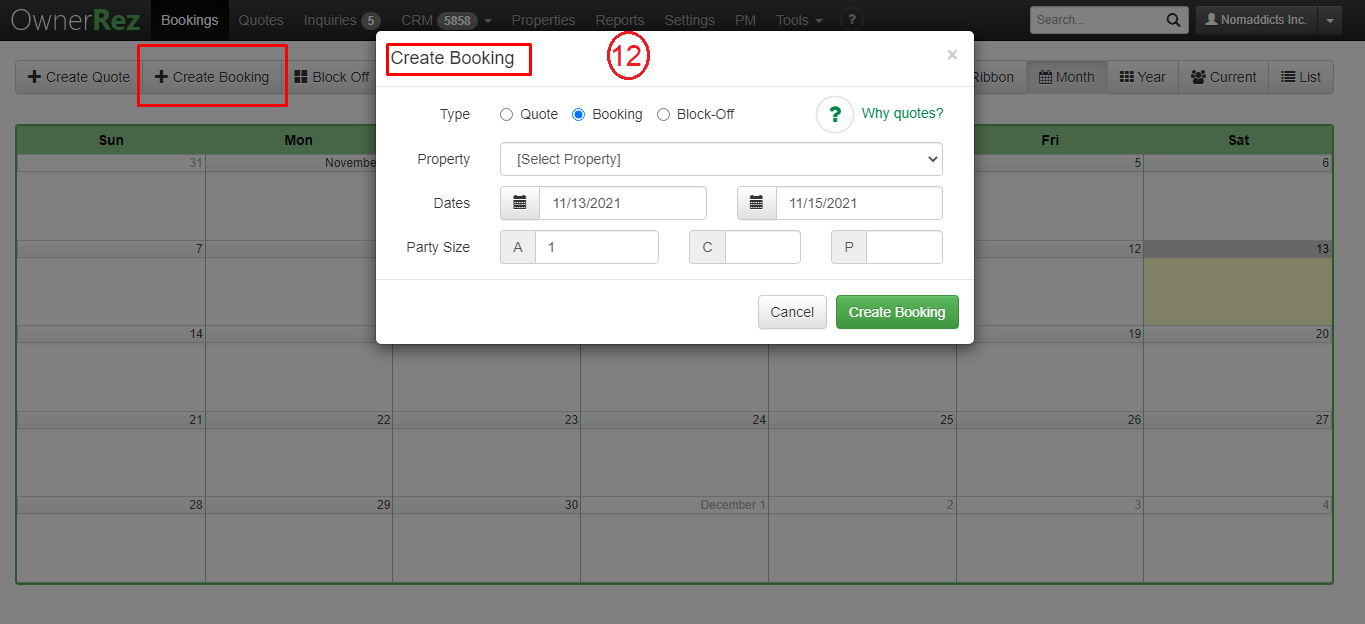
Task: Open the PM menu item
Action: point(745,20)
